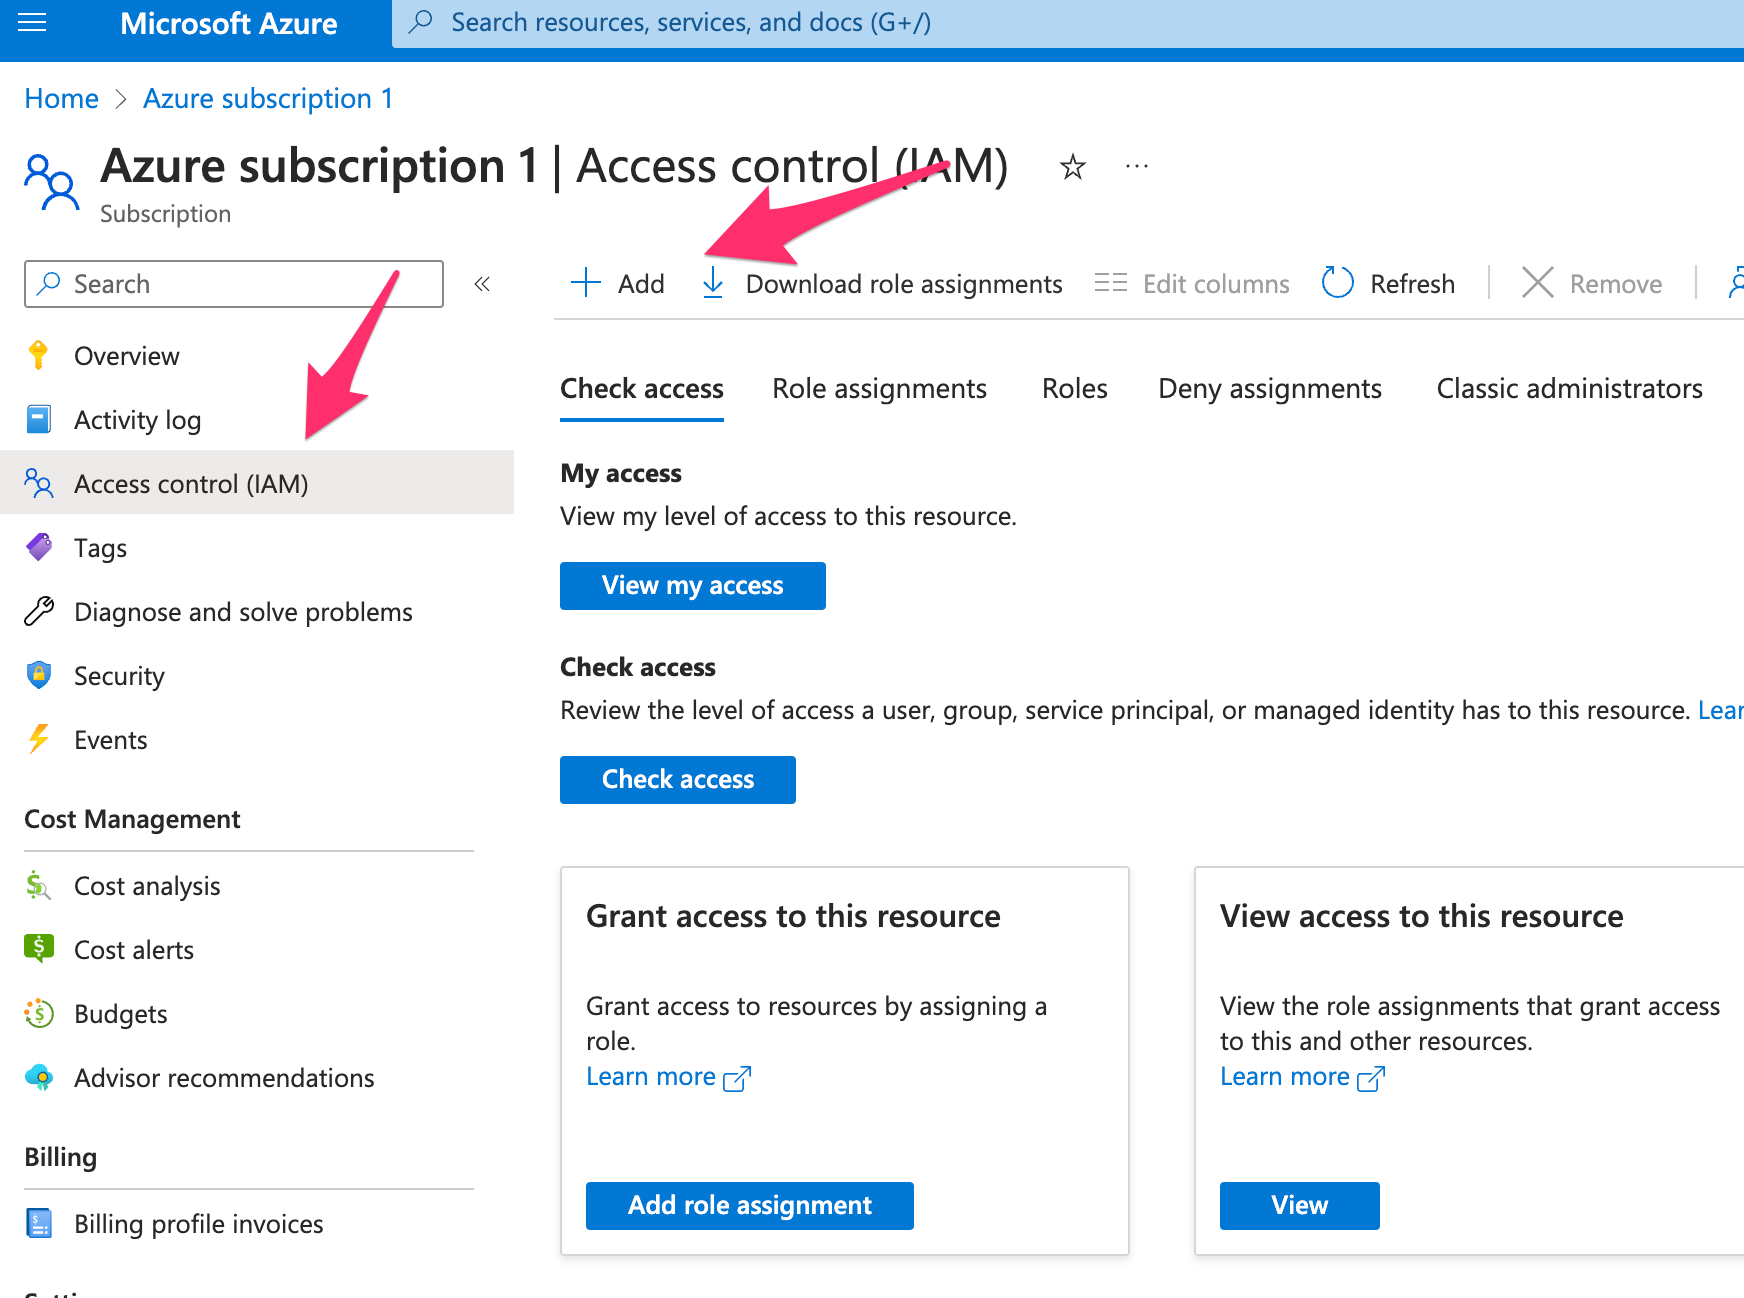Select Activity log in sidebar
This screenshot has height=1298, width=1744.
click(257, 419)
